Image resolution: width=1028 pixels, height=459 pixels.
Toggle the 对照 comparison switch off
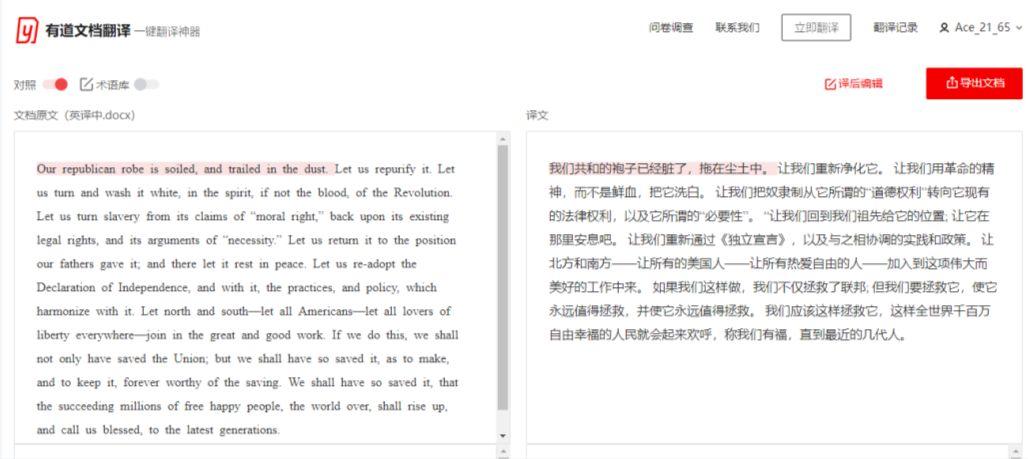(x=55, y=84)
